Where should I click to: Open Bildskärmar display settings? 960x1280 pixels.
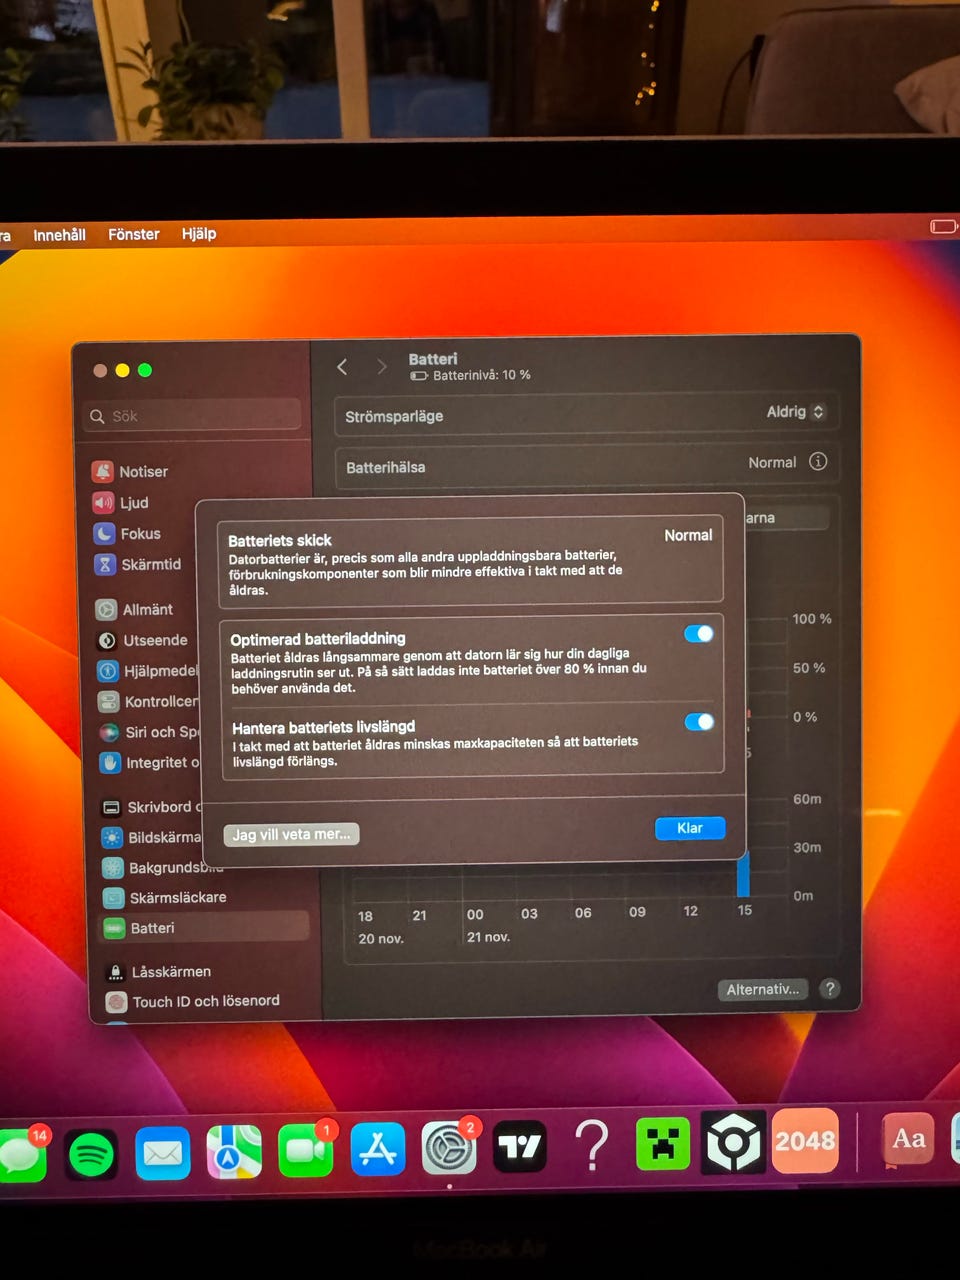point(151,837)
